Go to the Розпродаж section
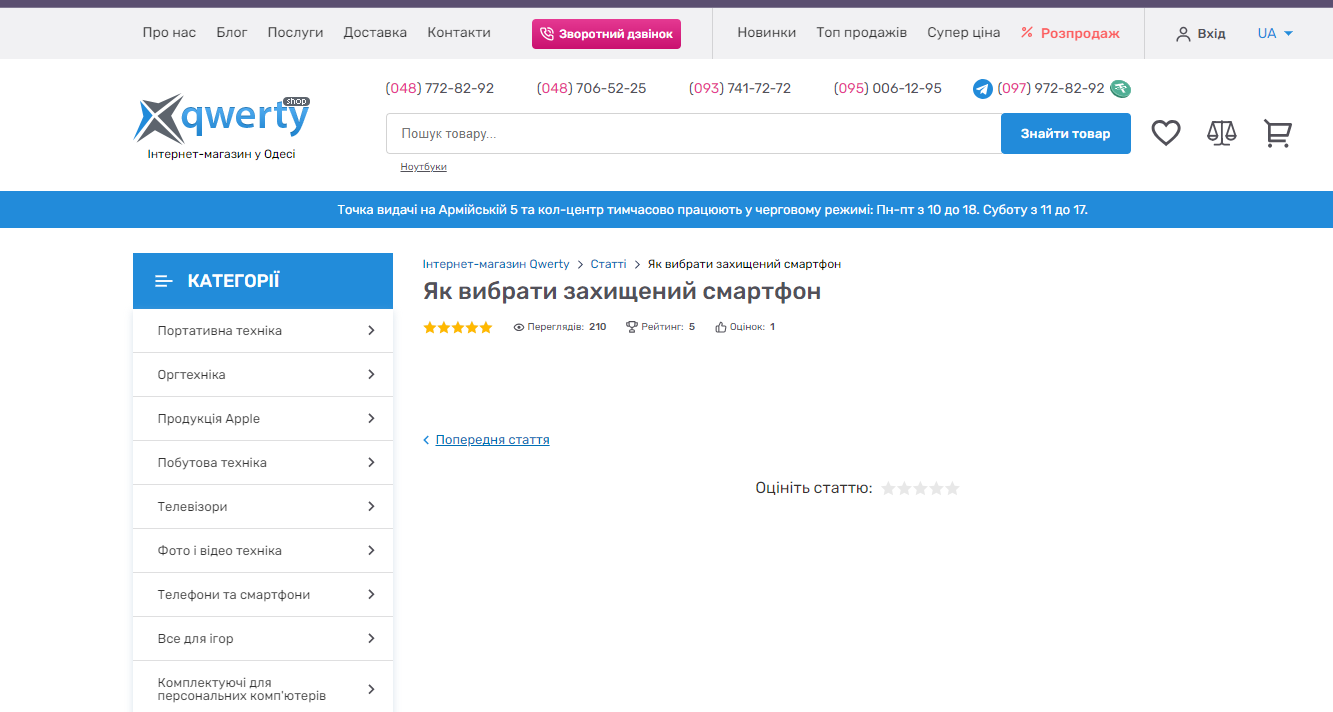 [x=1079, y=33]
